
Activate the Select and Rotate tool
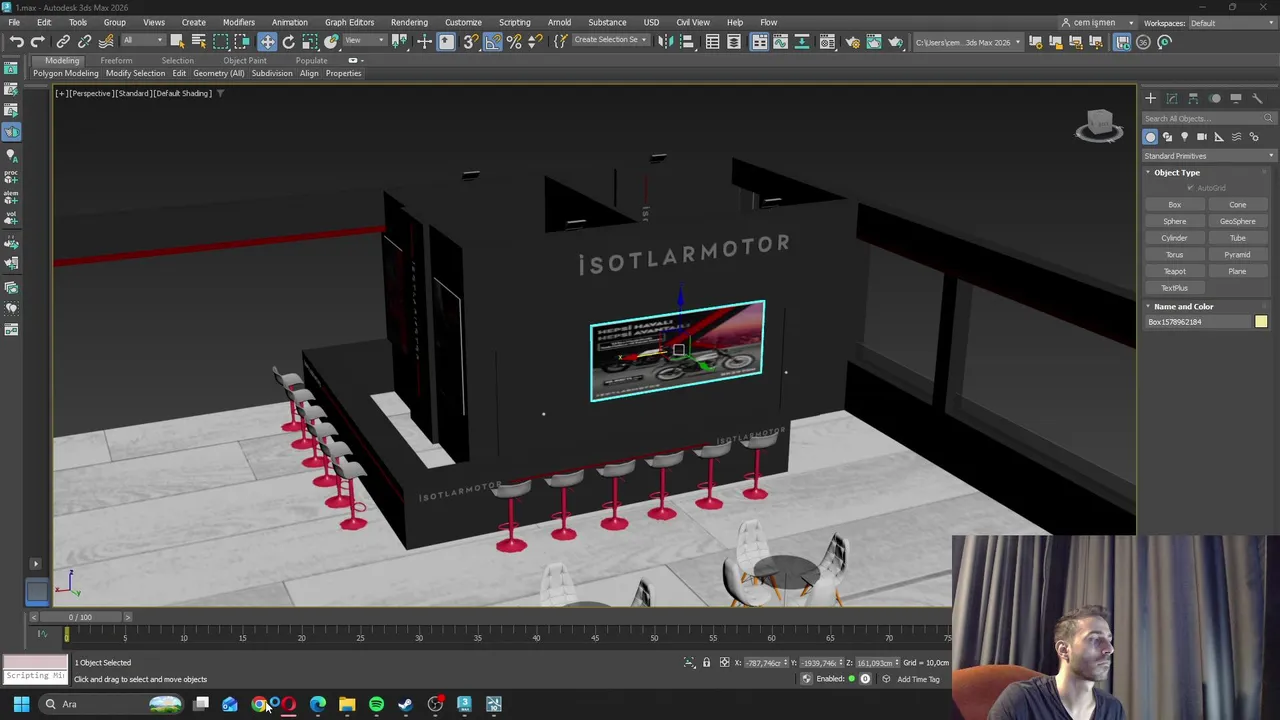tap(288, 41)
